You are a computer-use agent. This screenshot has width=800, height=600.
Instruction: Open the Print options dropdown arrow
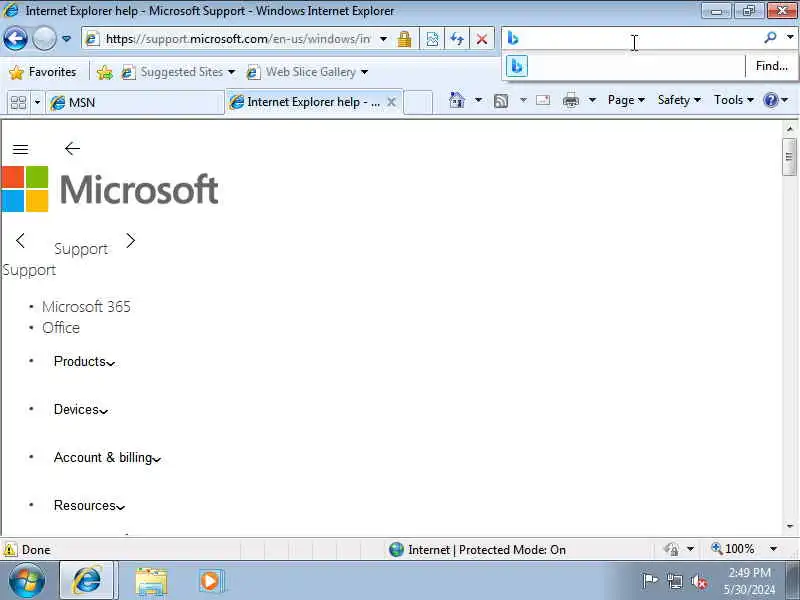(x=592, y=101)
